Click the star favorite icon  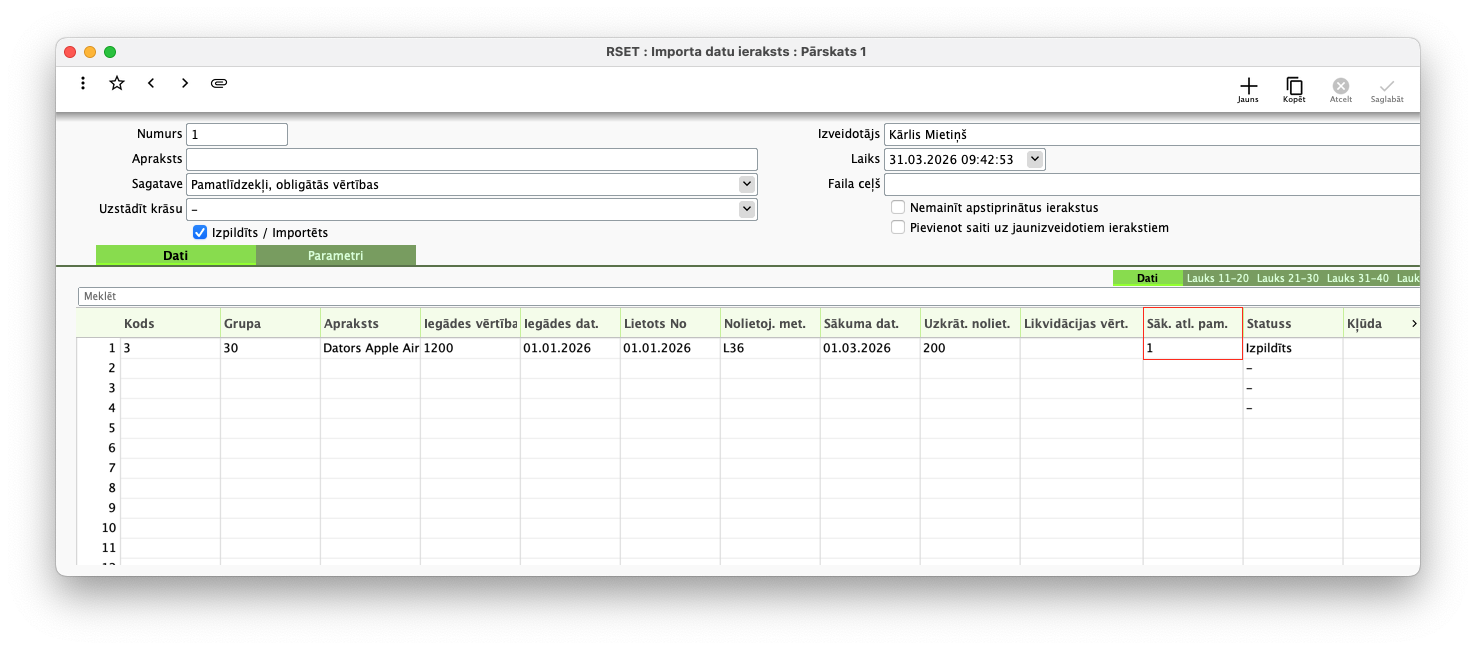[117, 83]
